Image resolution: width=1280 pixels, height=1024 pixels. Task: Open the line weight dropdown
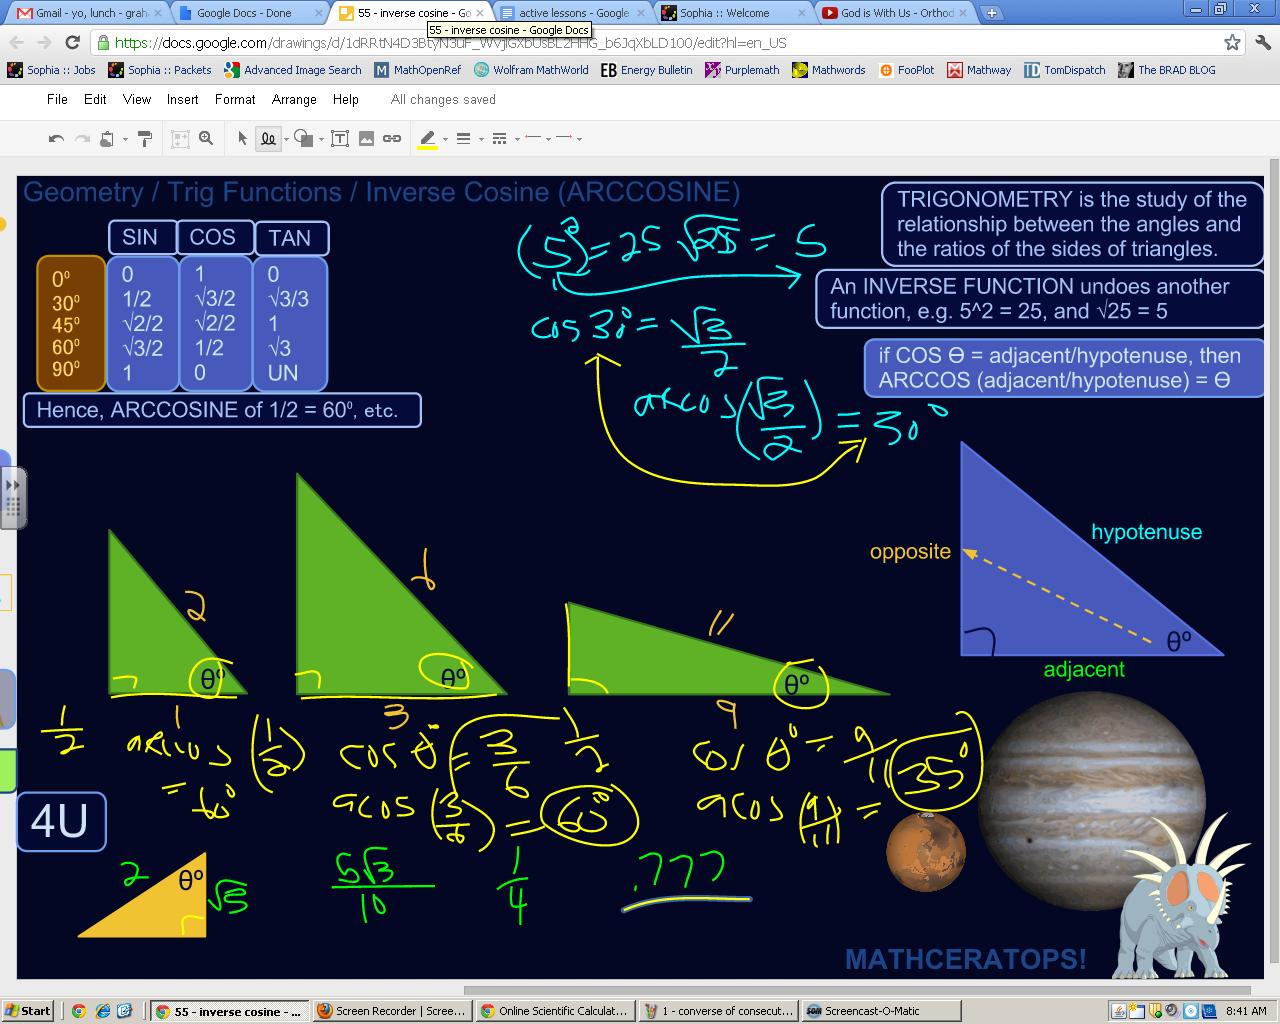click(468, 139)
